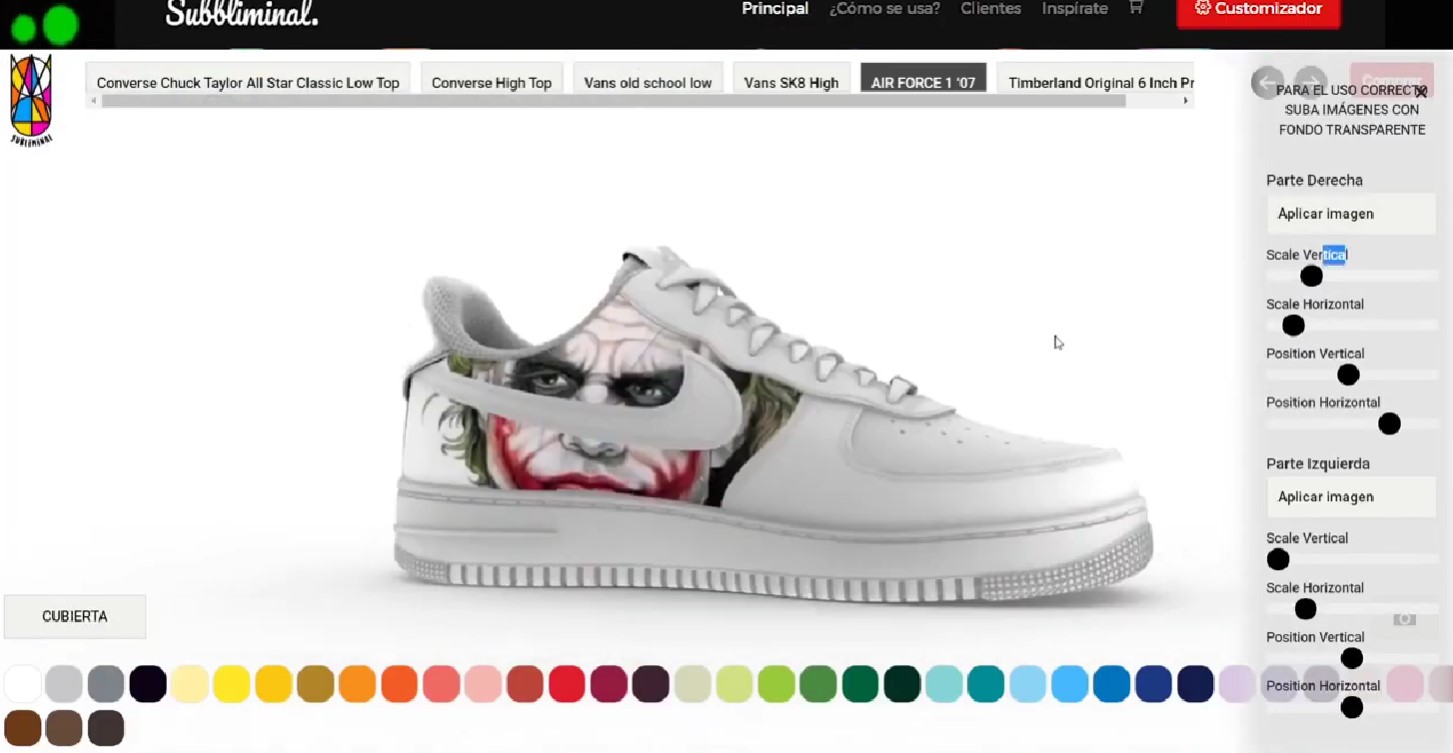
Task: Click the CUBIERTA part button
Action: click(x=75, y=617)
